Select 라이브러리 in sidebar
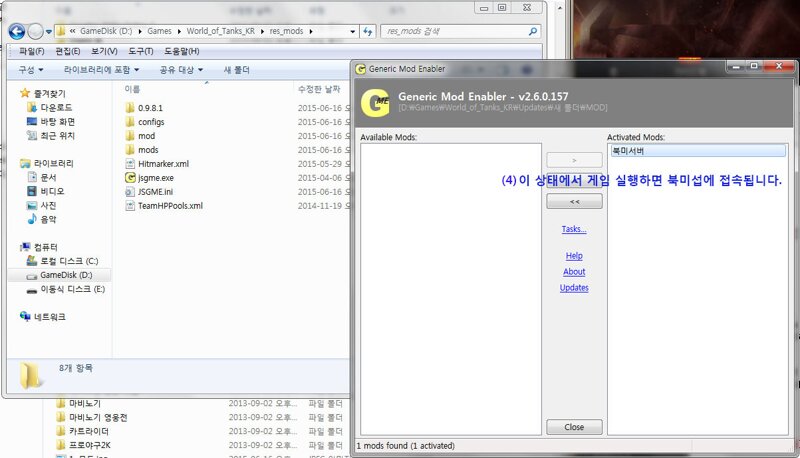 click(53, 163)
